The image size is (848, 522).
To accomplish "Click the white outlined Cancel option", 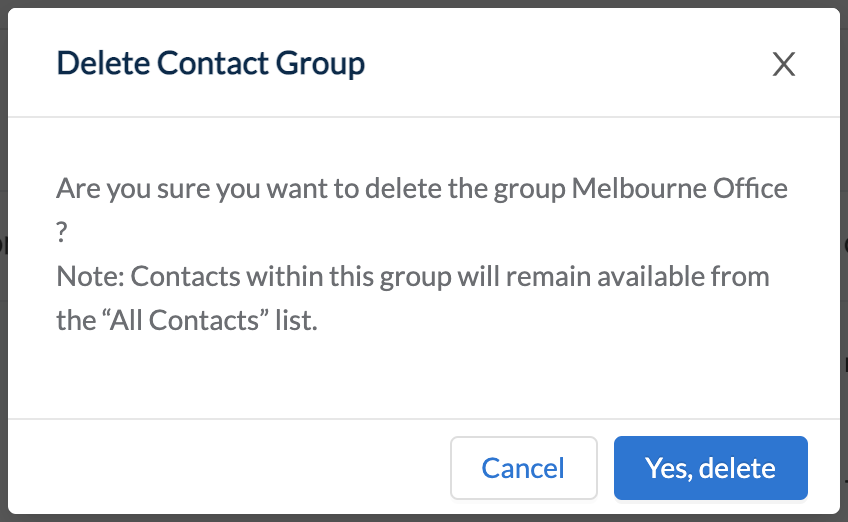I will pyautogui.click(x=524, y=468).
